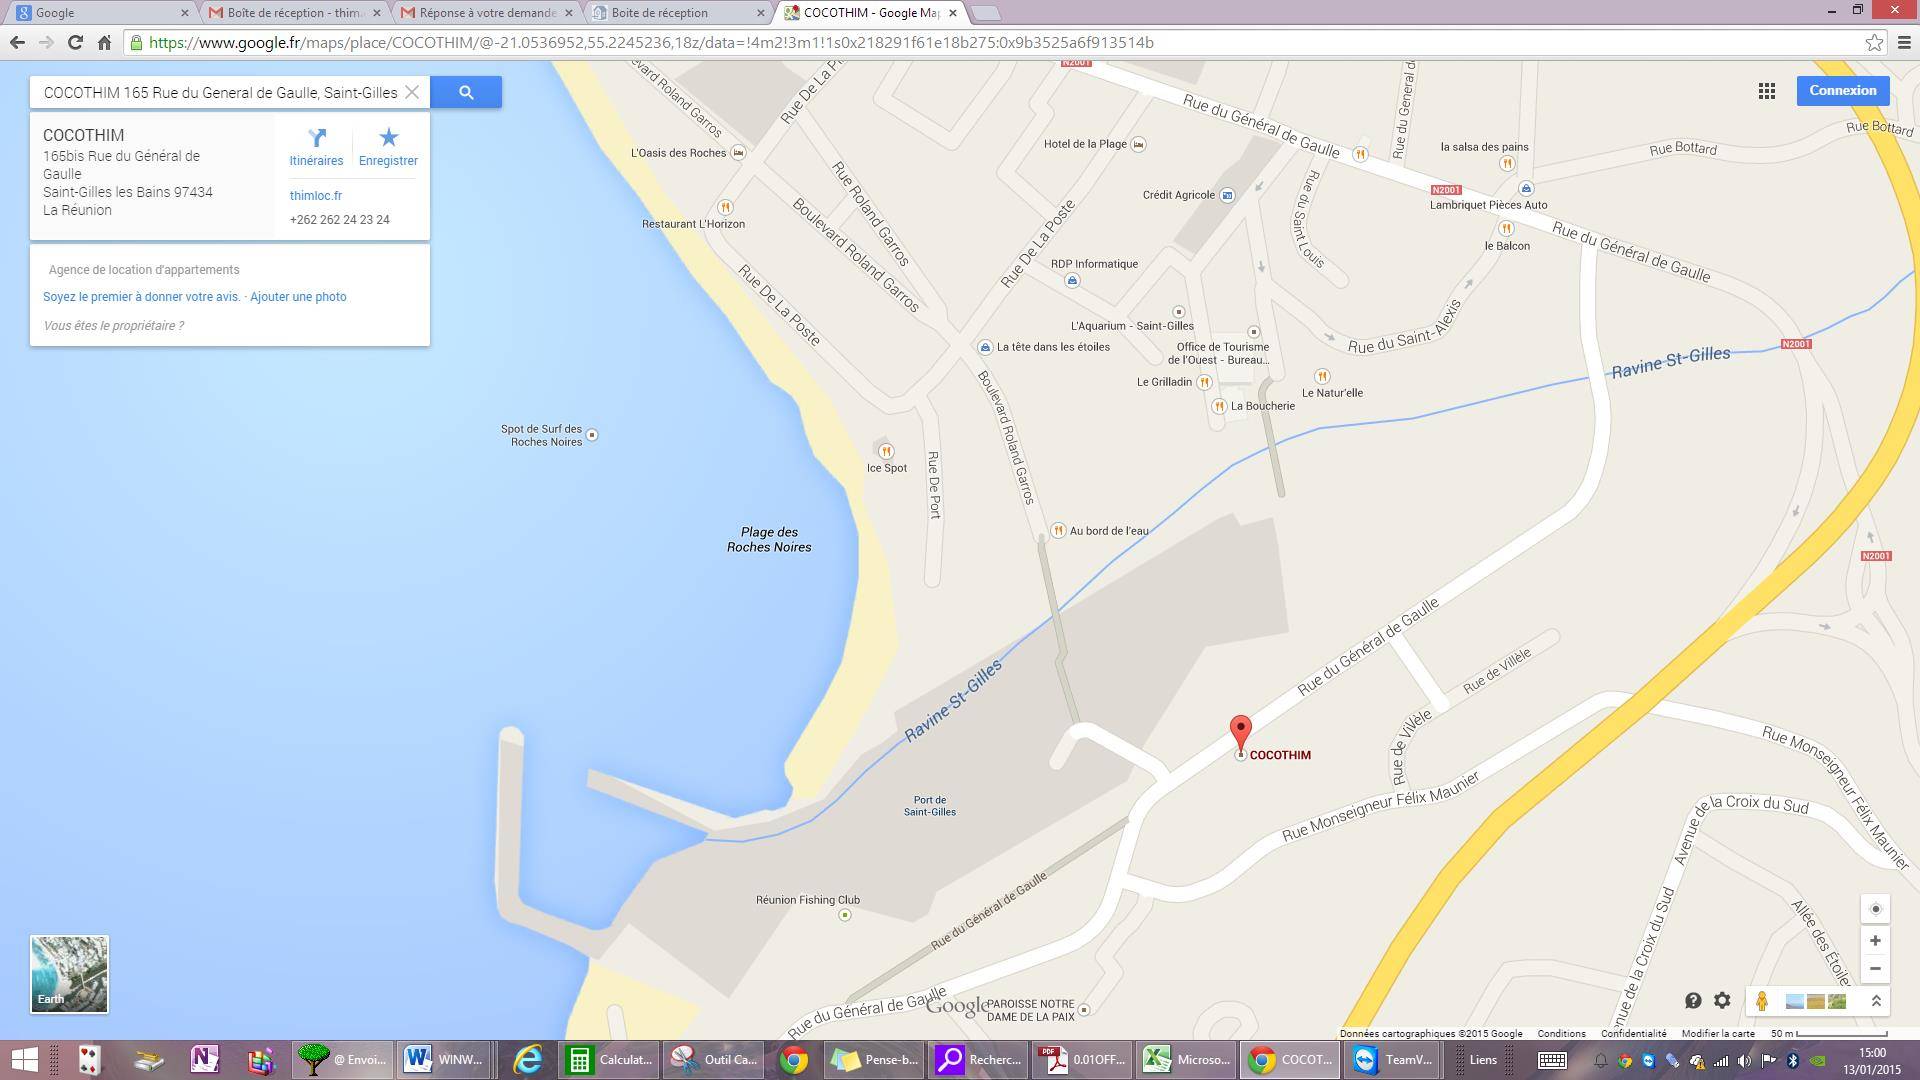
Task: Open the thimloc.fr website link
Action: 316,196
